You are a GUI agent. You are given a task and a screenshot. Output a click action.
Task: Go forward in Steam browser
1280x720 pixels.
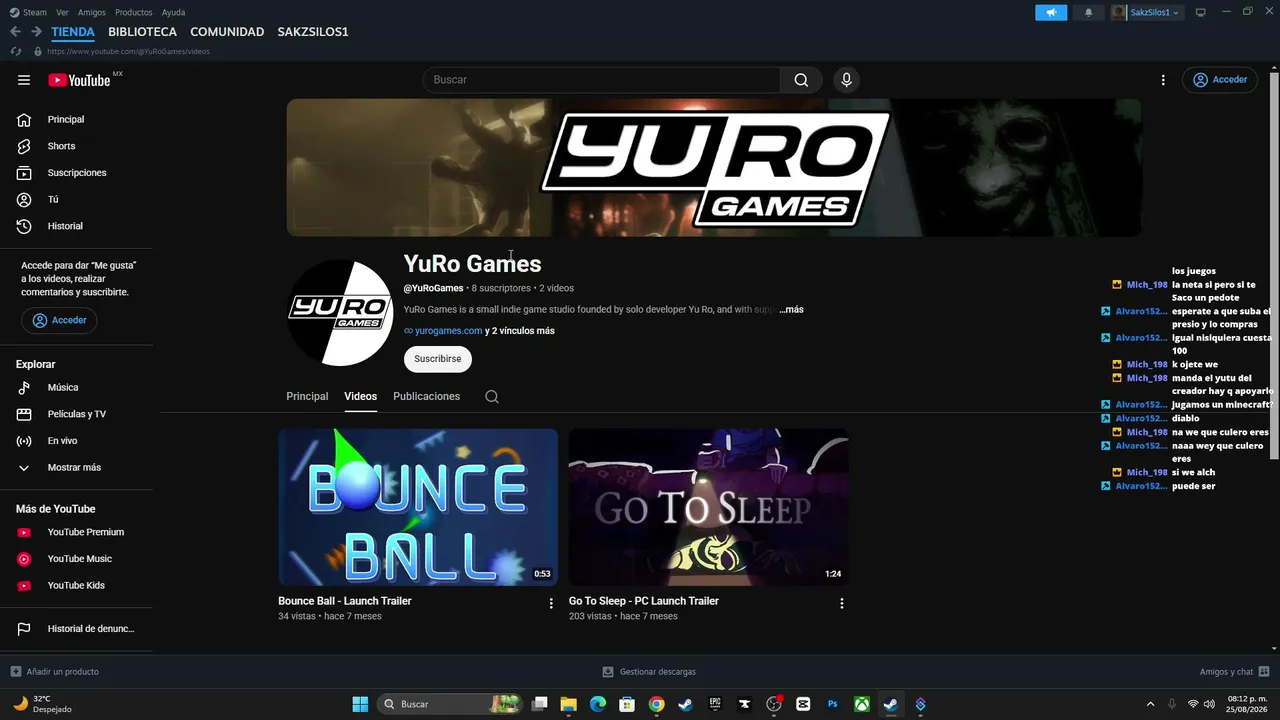click(x=36, y=32)
